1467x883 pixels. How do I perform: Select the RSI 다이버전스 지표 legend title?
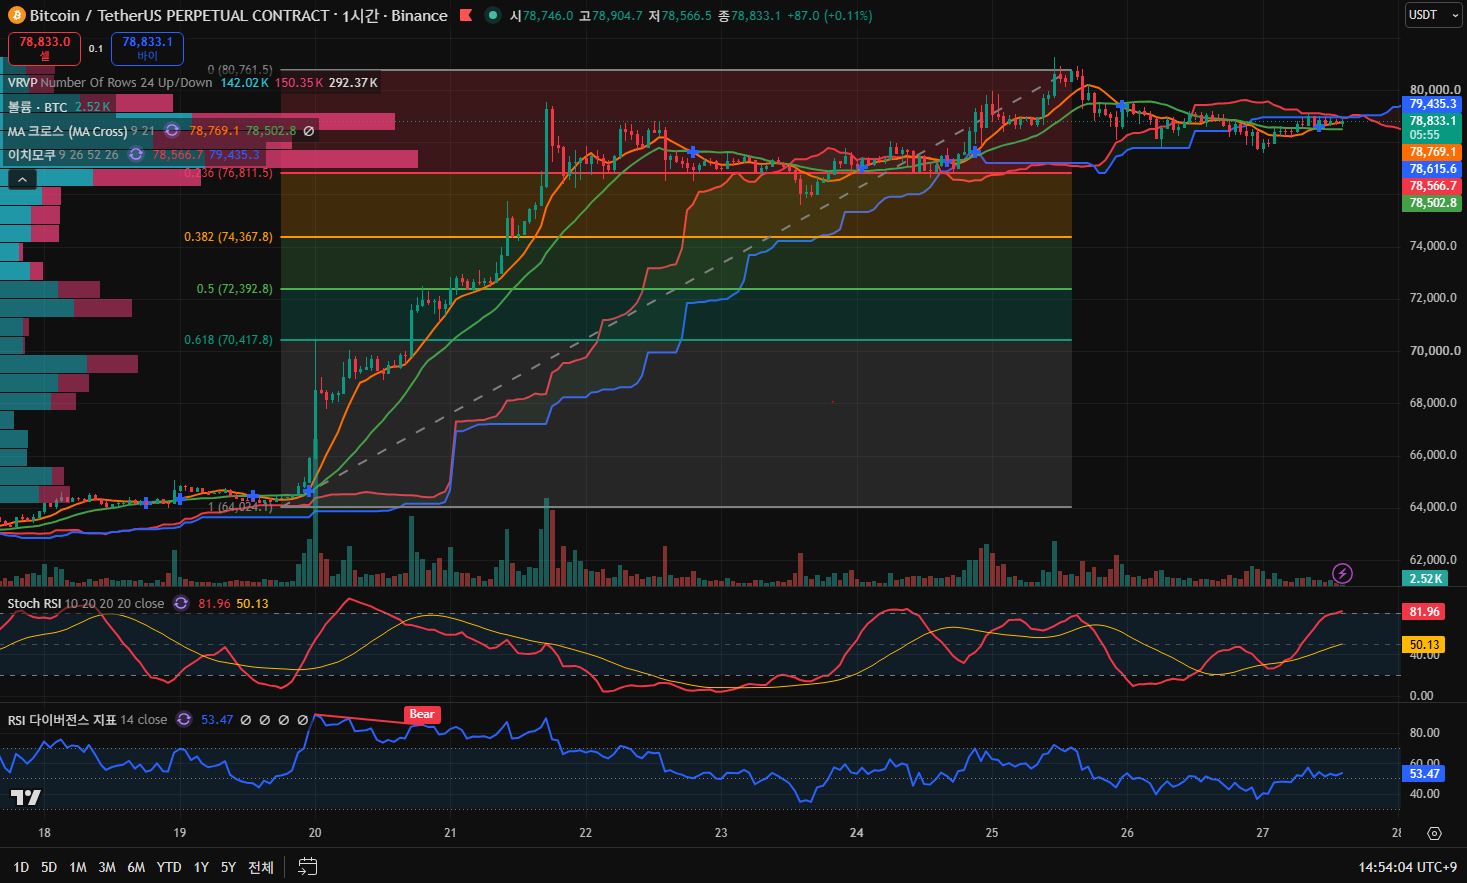pos(63,719)
